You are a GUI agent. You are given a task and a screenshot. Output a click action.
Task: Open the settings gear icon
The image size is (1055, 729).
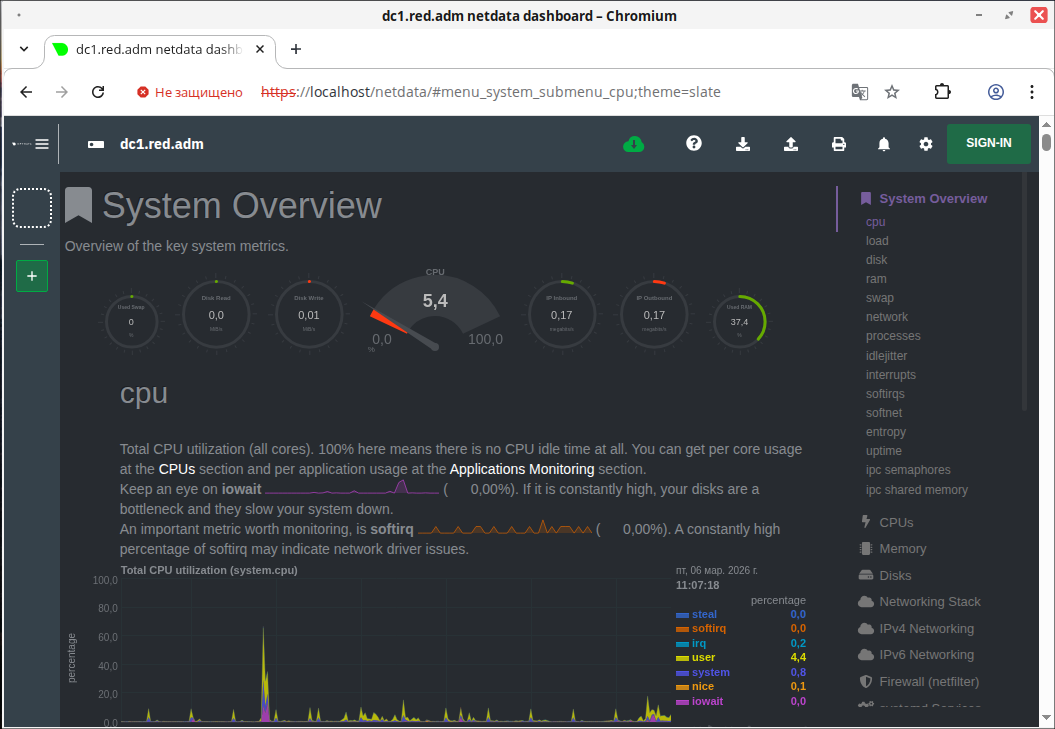(x=926, y=144)
